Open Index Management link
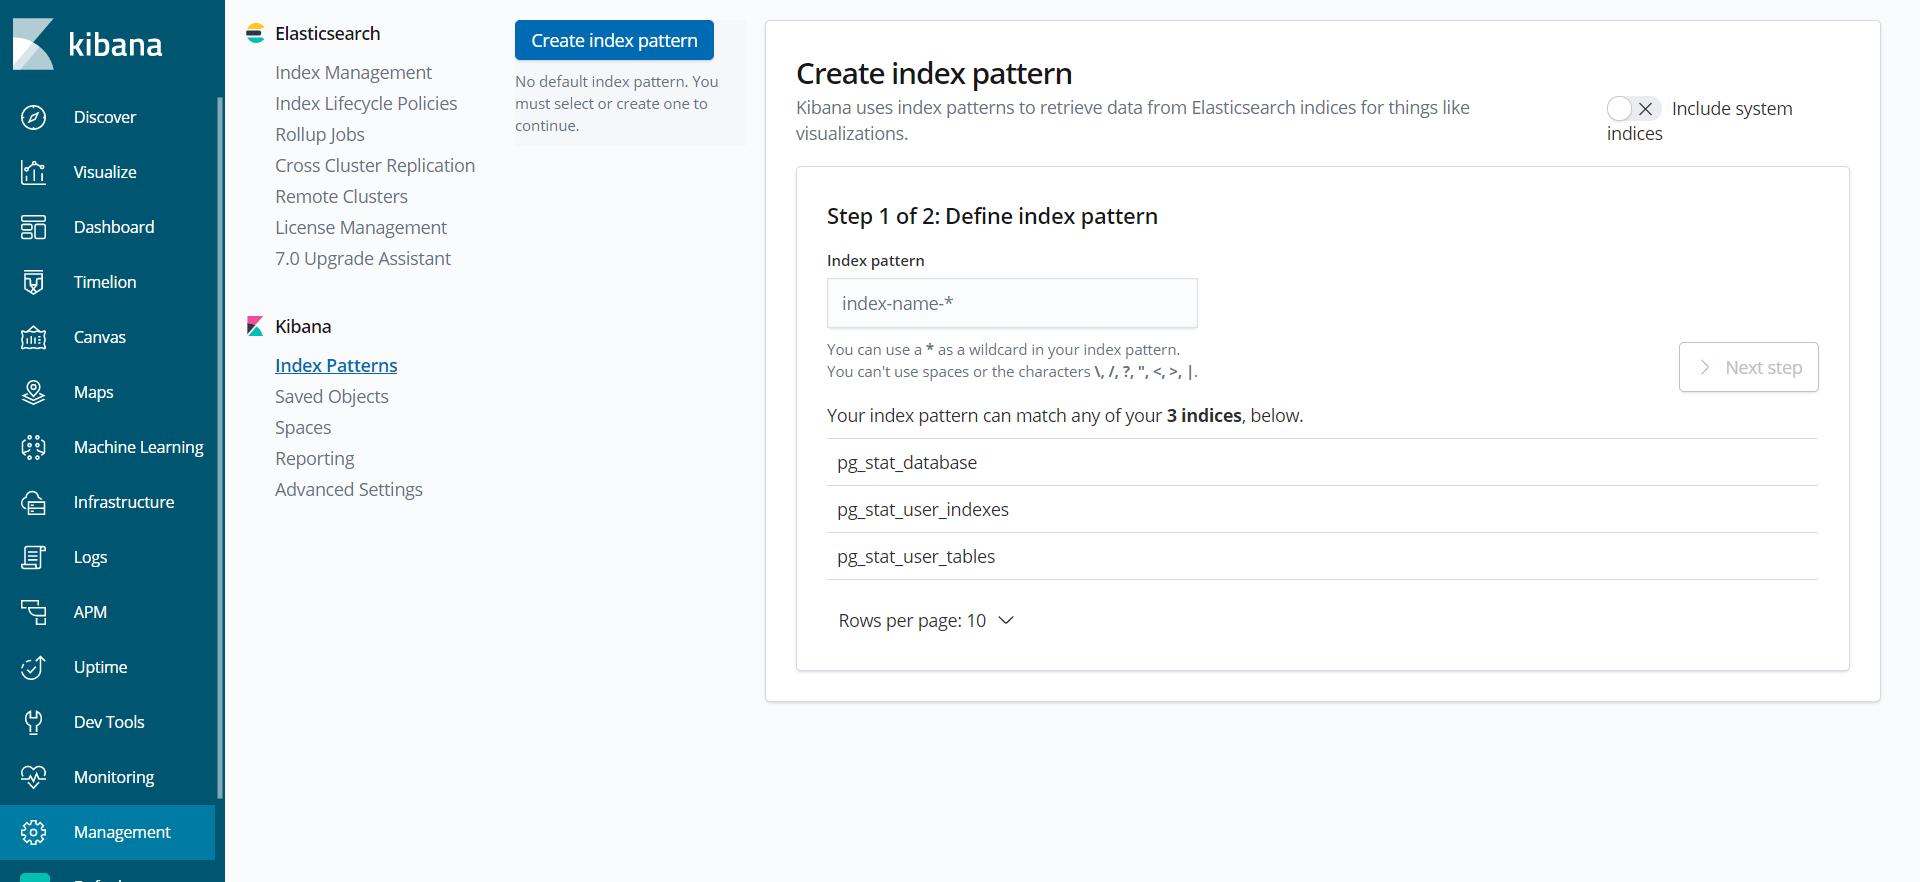This screenshot has width=1920, height=882. [x=353, y=72]
